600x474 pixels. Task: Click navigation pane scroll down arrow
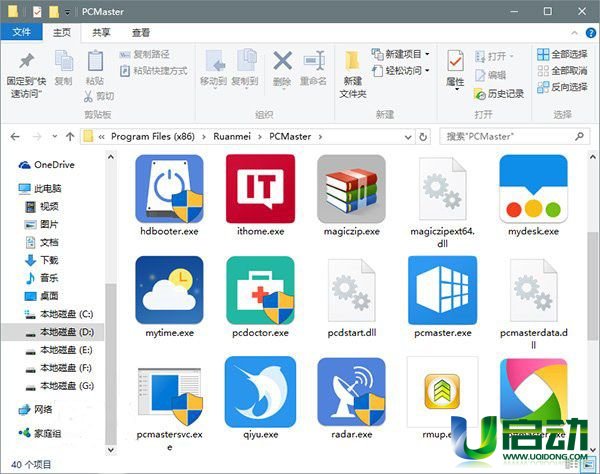(x=111, y=450)
